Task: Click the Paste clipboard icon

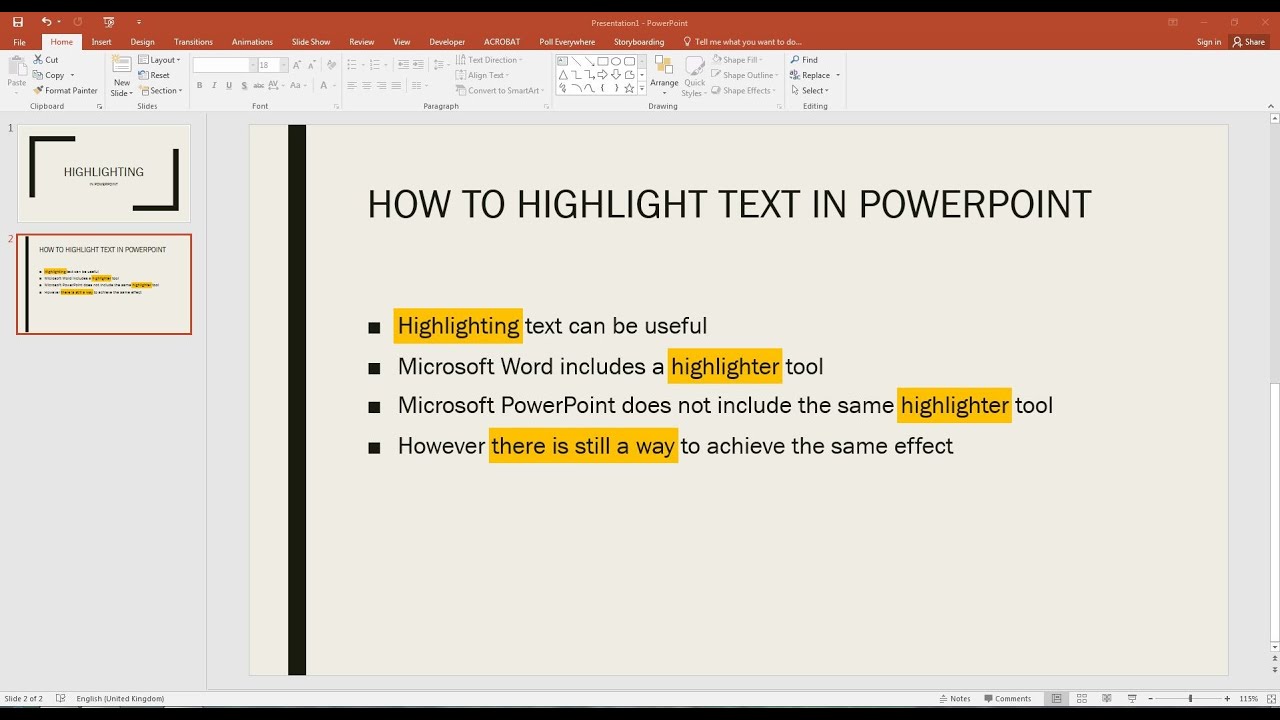Action: [x=17, y=72]
